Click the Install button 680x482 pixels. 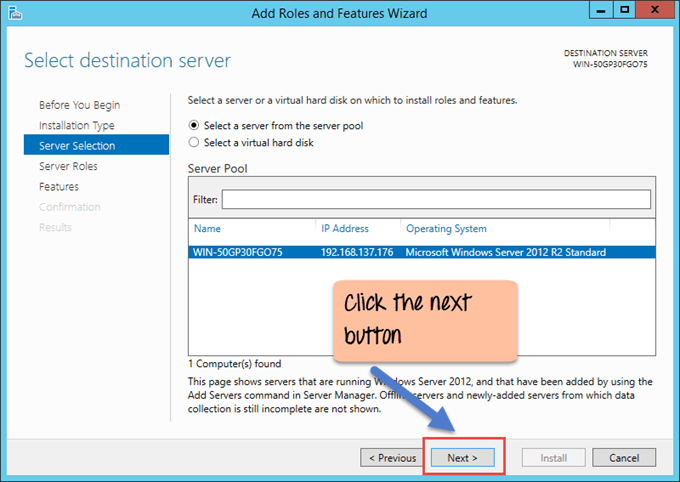(554, 457)
